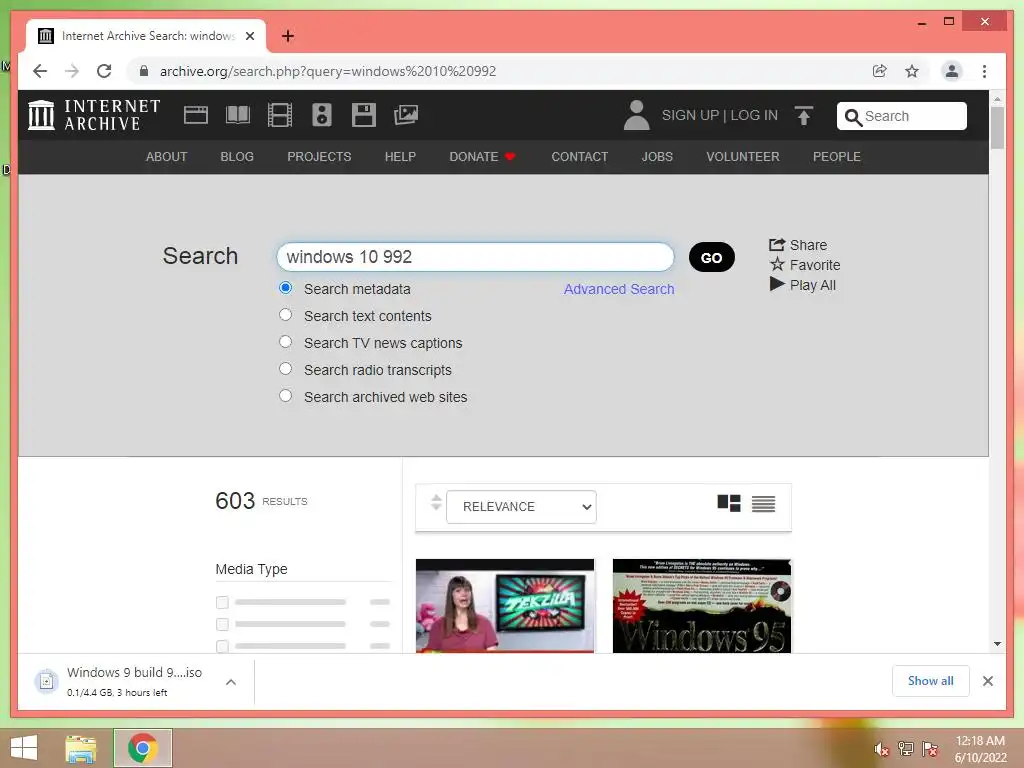1024x768 pixels.
Task: Open the Tekzilla video result thumbnail
Action: [x=505, y=605]
